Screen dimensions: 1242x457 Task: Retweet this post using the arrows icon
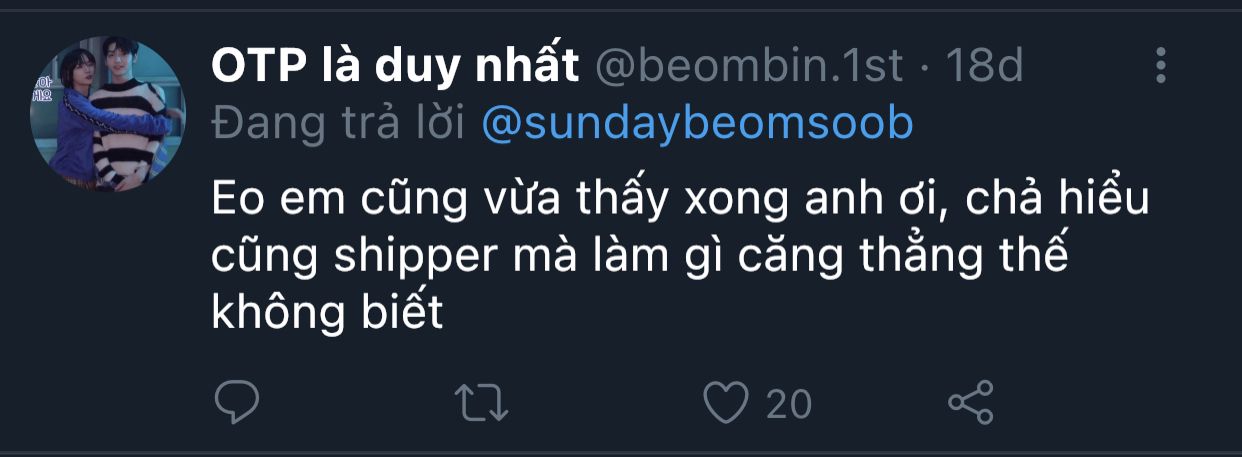coord(482,402)
